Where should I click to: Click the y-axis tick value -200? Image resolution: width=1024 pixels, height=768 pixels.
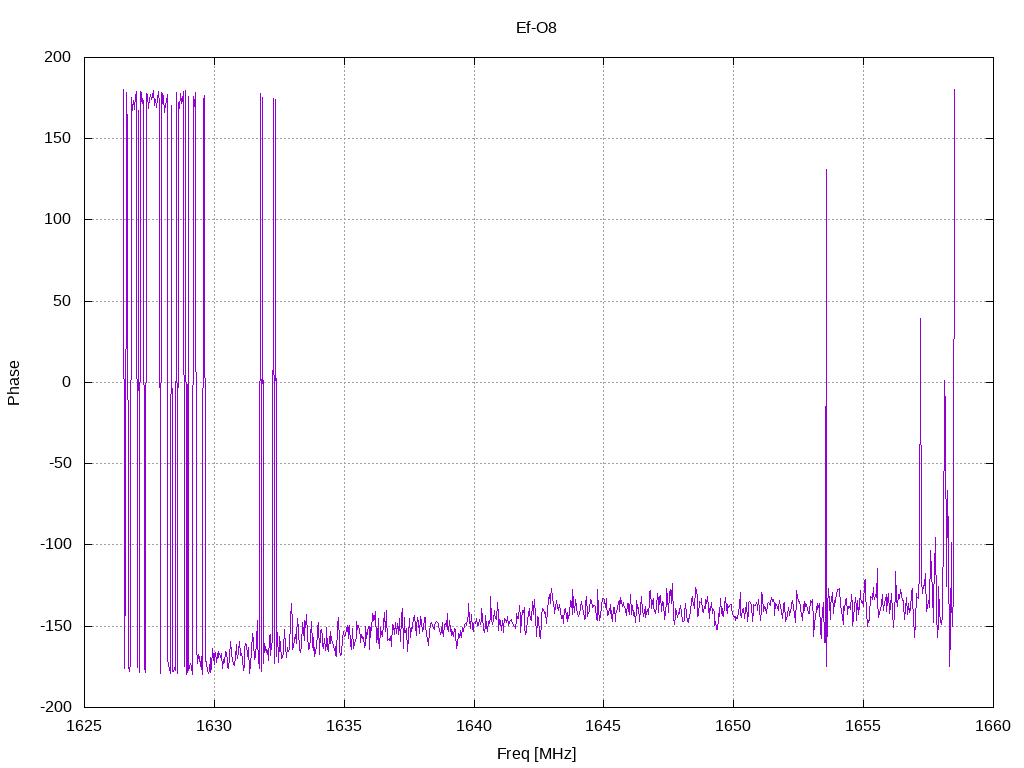coord(56,707)
